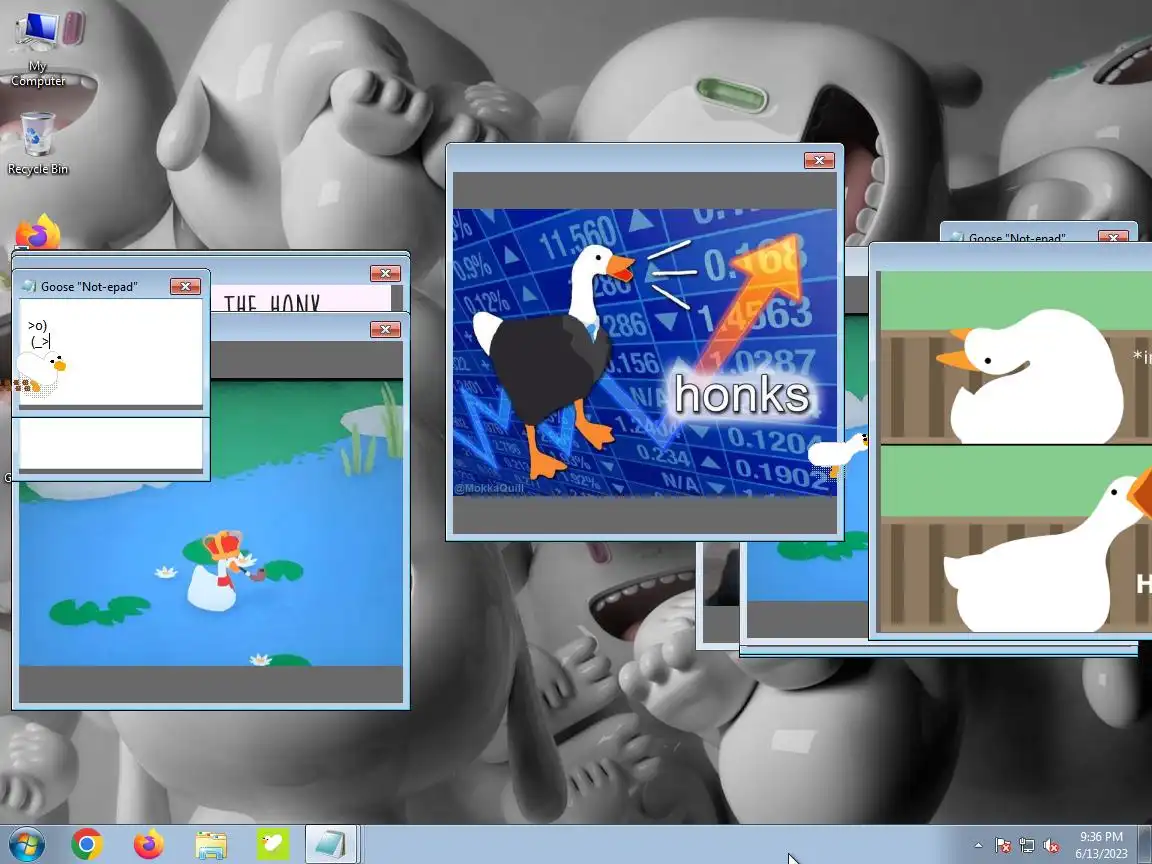Image resolution: width=1152 pixels, height=864 pixels.
Task: Click the muted volume speaker icon
Action: point(1051,846)
